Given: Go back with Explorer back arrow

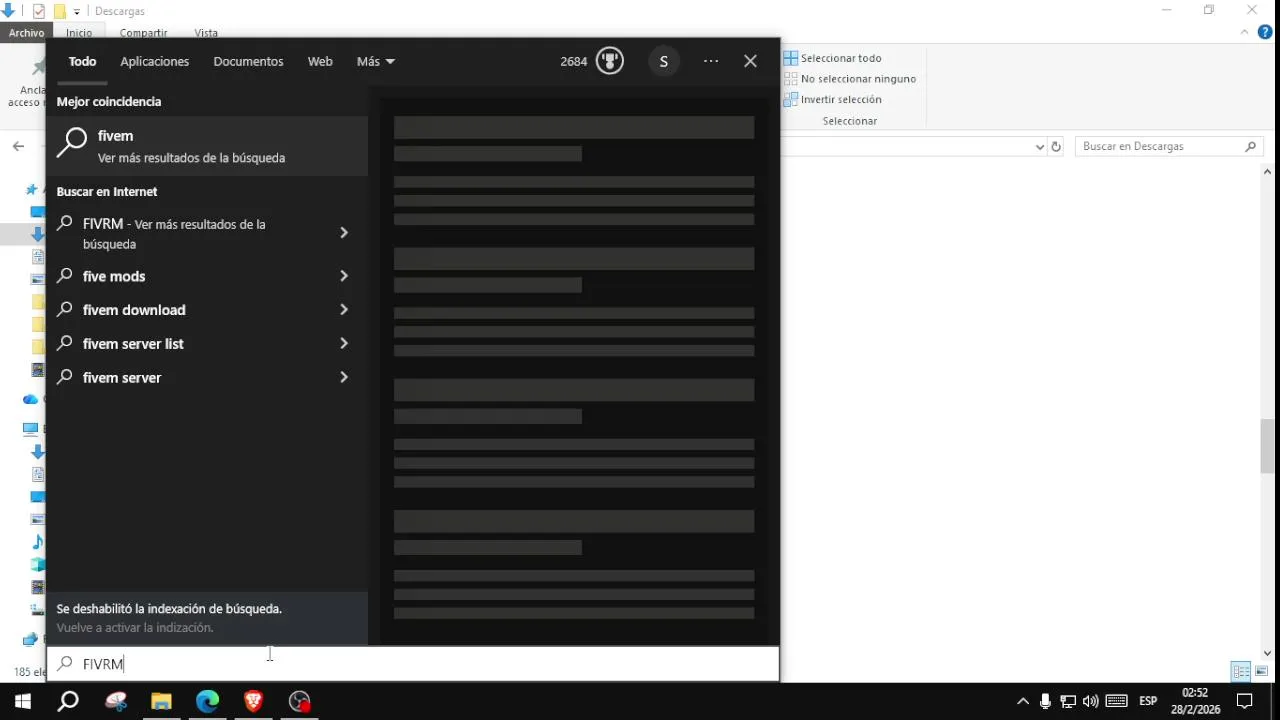Looking at the screenshot, I should 18,146.
